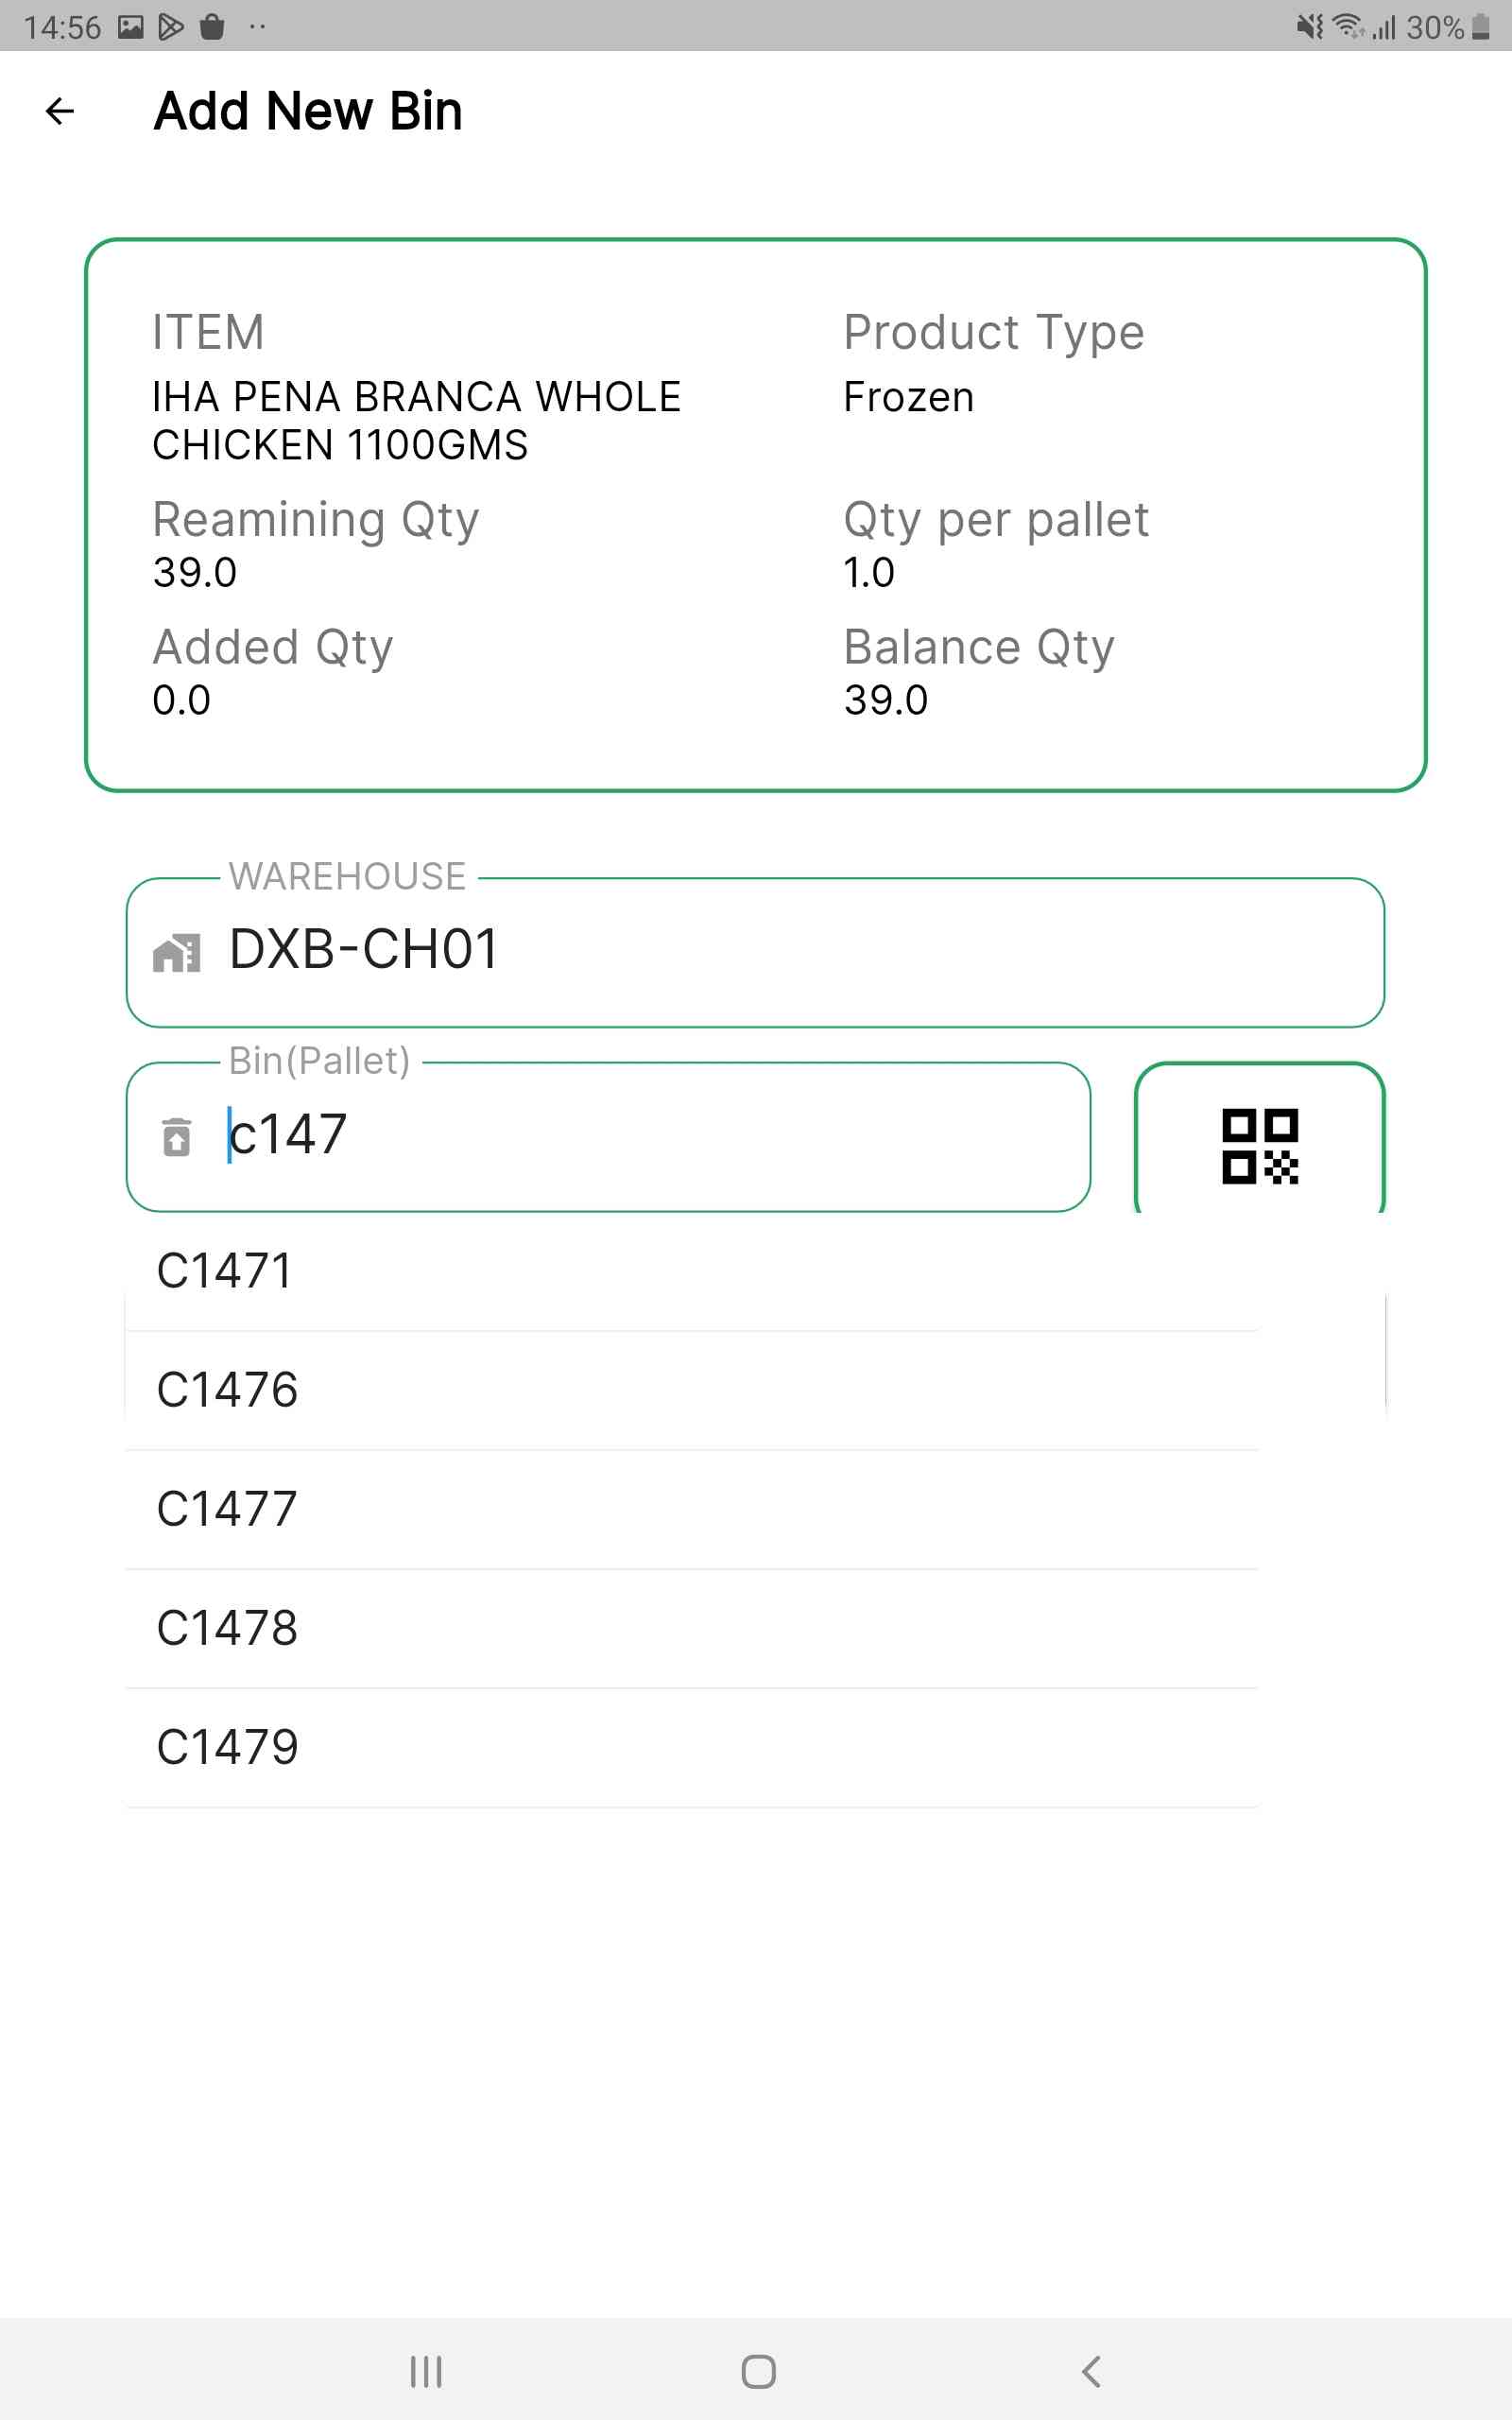Tap the gallery image notification icon
1512x2420 pixels.
click(131, 27)
